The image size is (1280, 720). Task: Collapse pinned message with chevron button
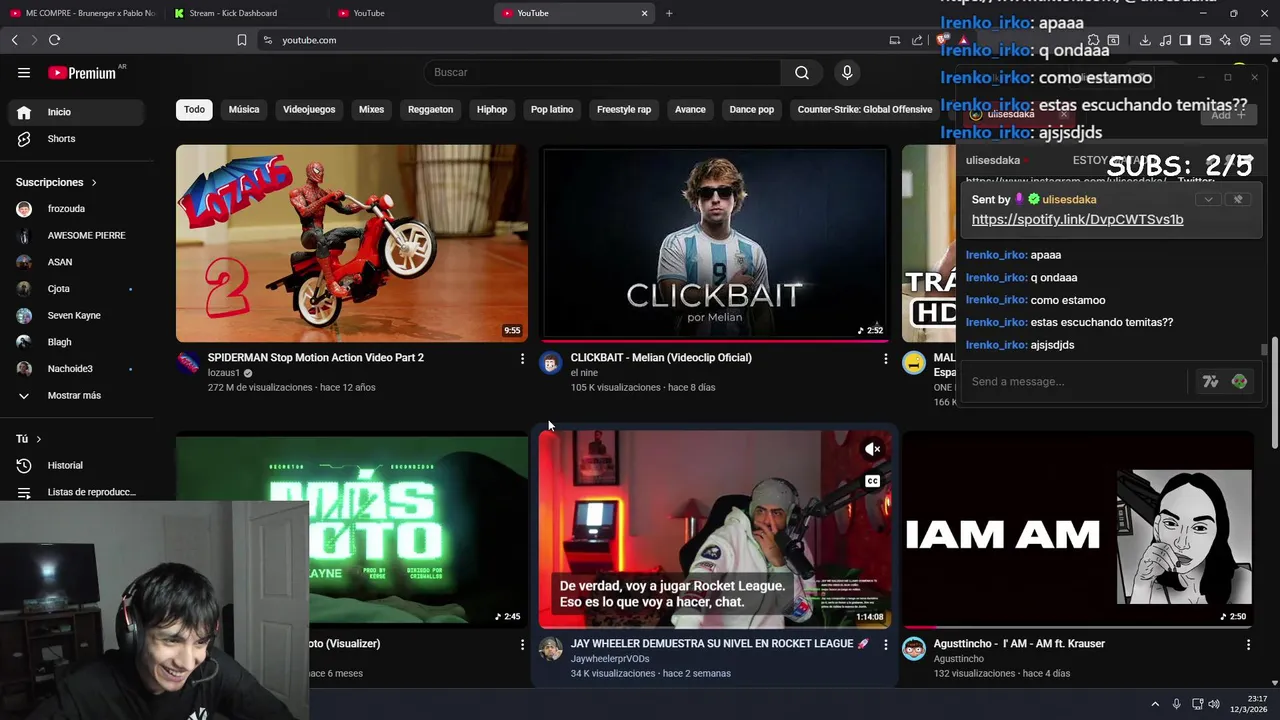coord(1208,199)
